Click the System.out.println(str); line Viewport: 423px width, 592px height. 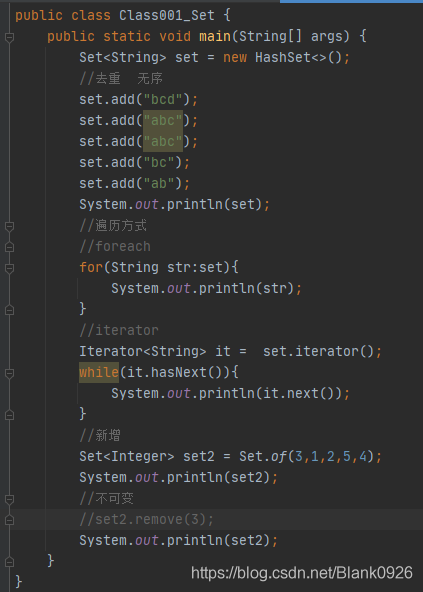[206, 289]
